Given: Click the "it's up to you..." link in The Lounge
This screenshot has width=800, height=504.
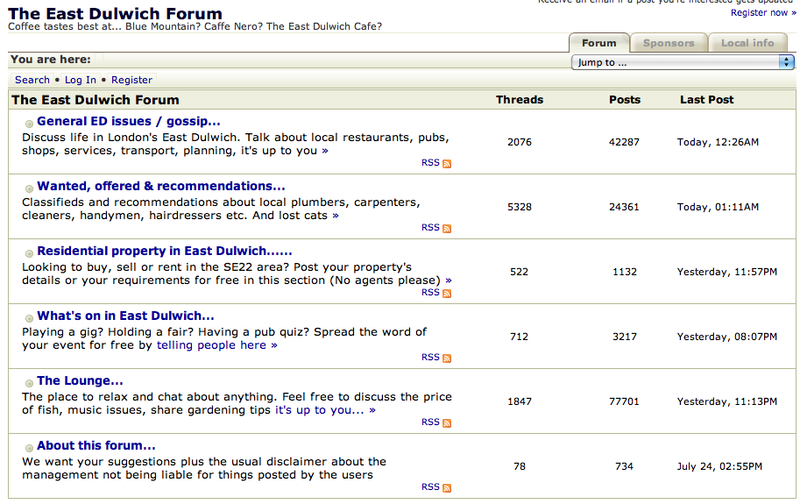Looking at the screenshot, I should (x=319, y=410).
